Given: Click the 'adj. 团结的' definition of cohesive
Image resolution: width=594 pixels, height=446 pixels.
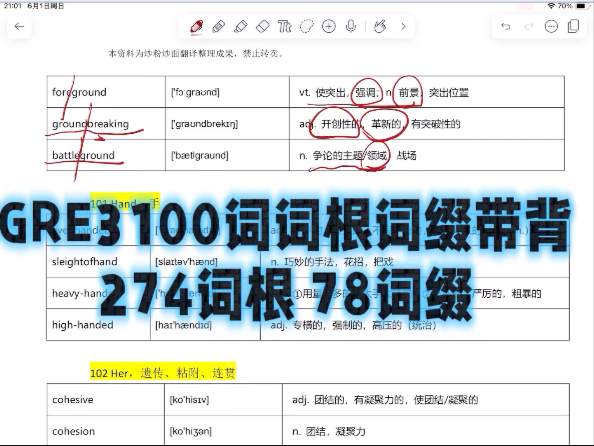Looking at the screenshot, I should click(x=426, y=399).
